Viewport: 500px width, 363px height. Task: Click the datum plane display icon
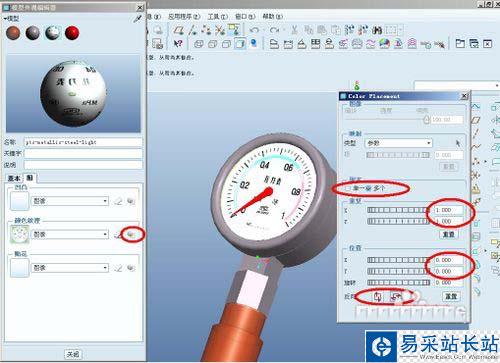pos(179,30)
